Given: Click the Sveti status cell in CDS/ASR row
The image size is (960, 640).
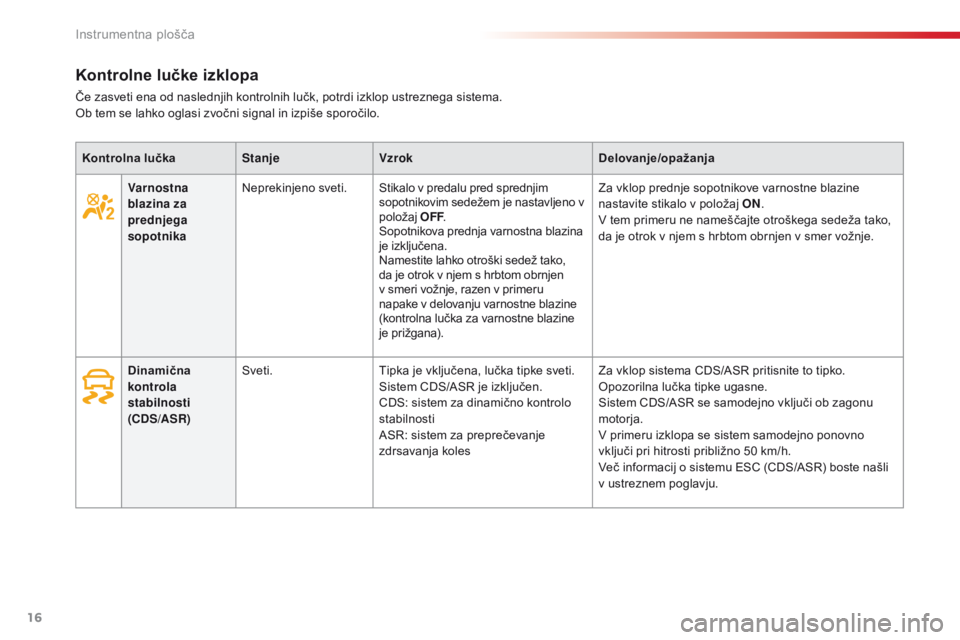Looking at the screenshot, I should point(257,369).
